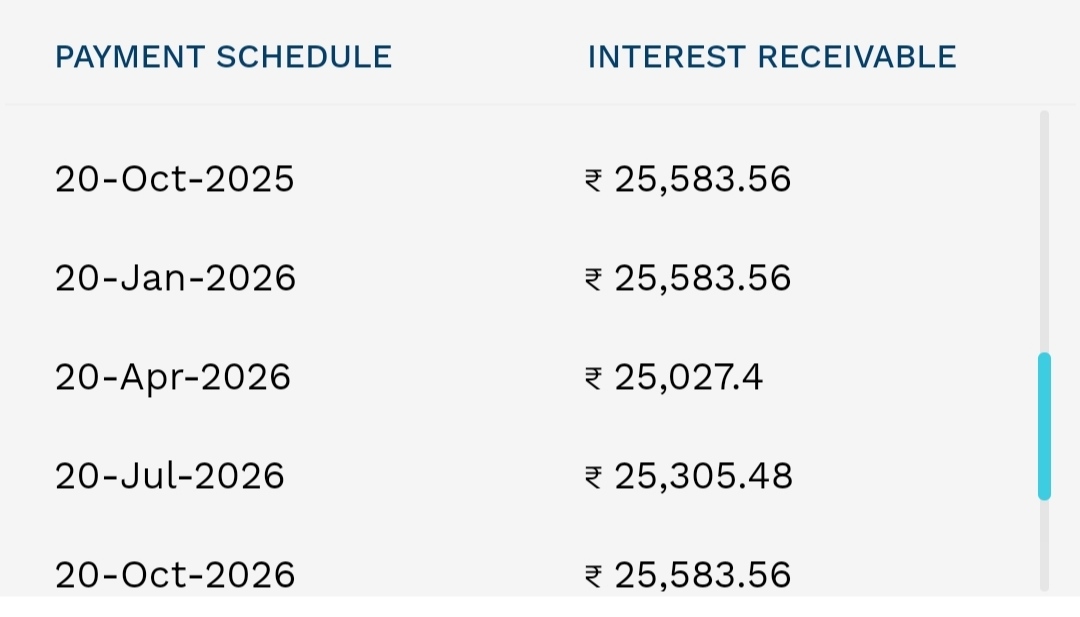Click 25,583.56 amount for 20-Oct-2026

[703, 576]
